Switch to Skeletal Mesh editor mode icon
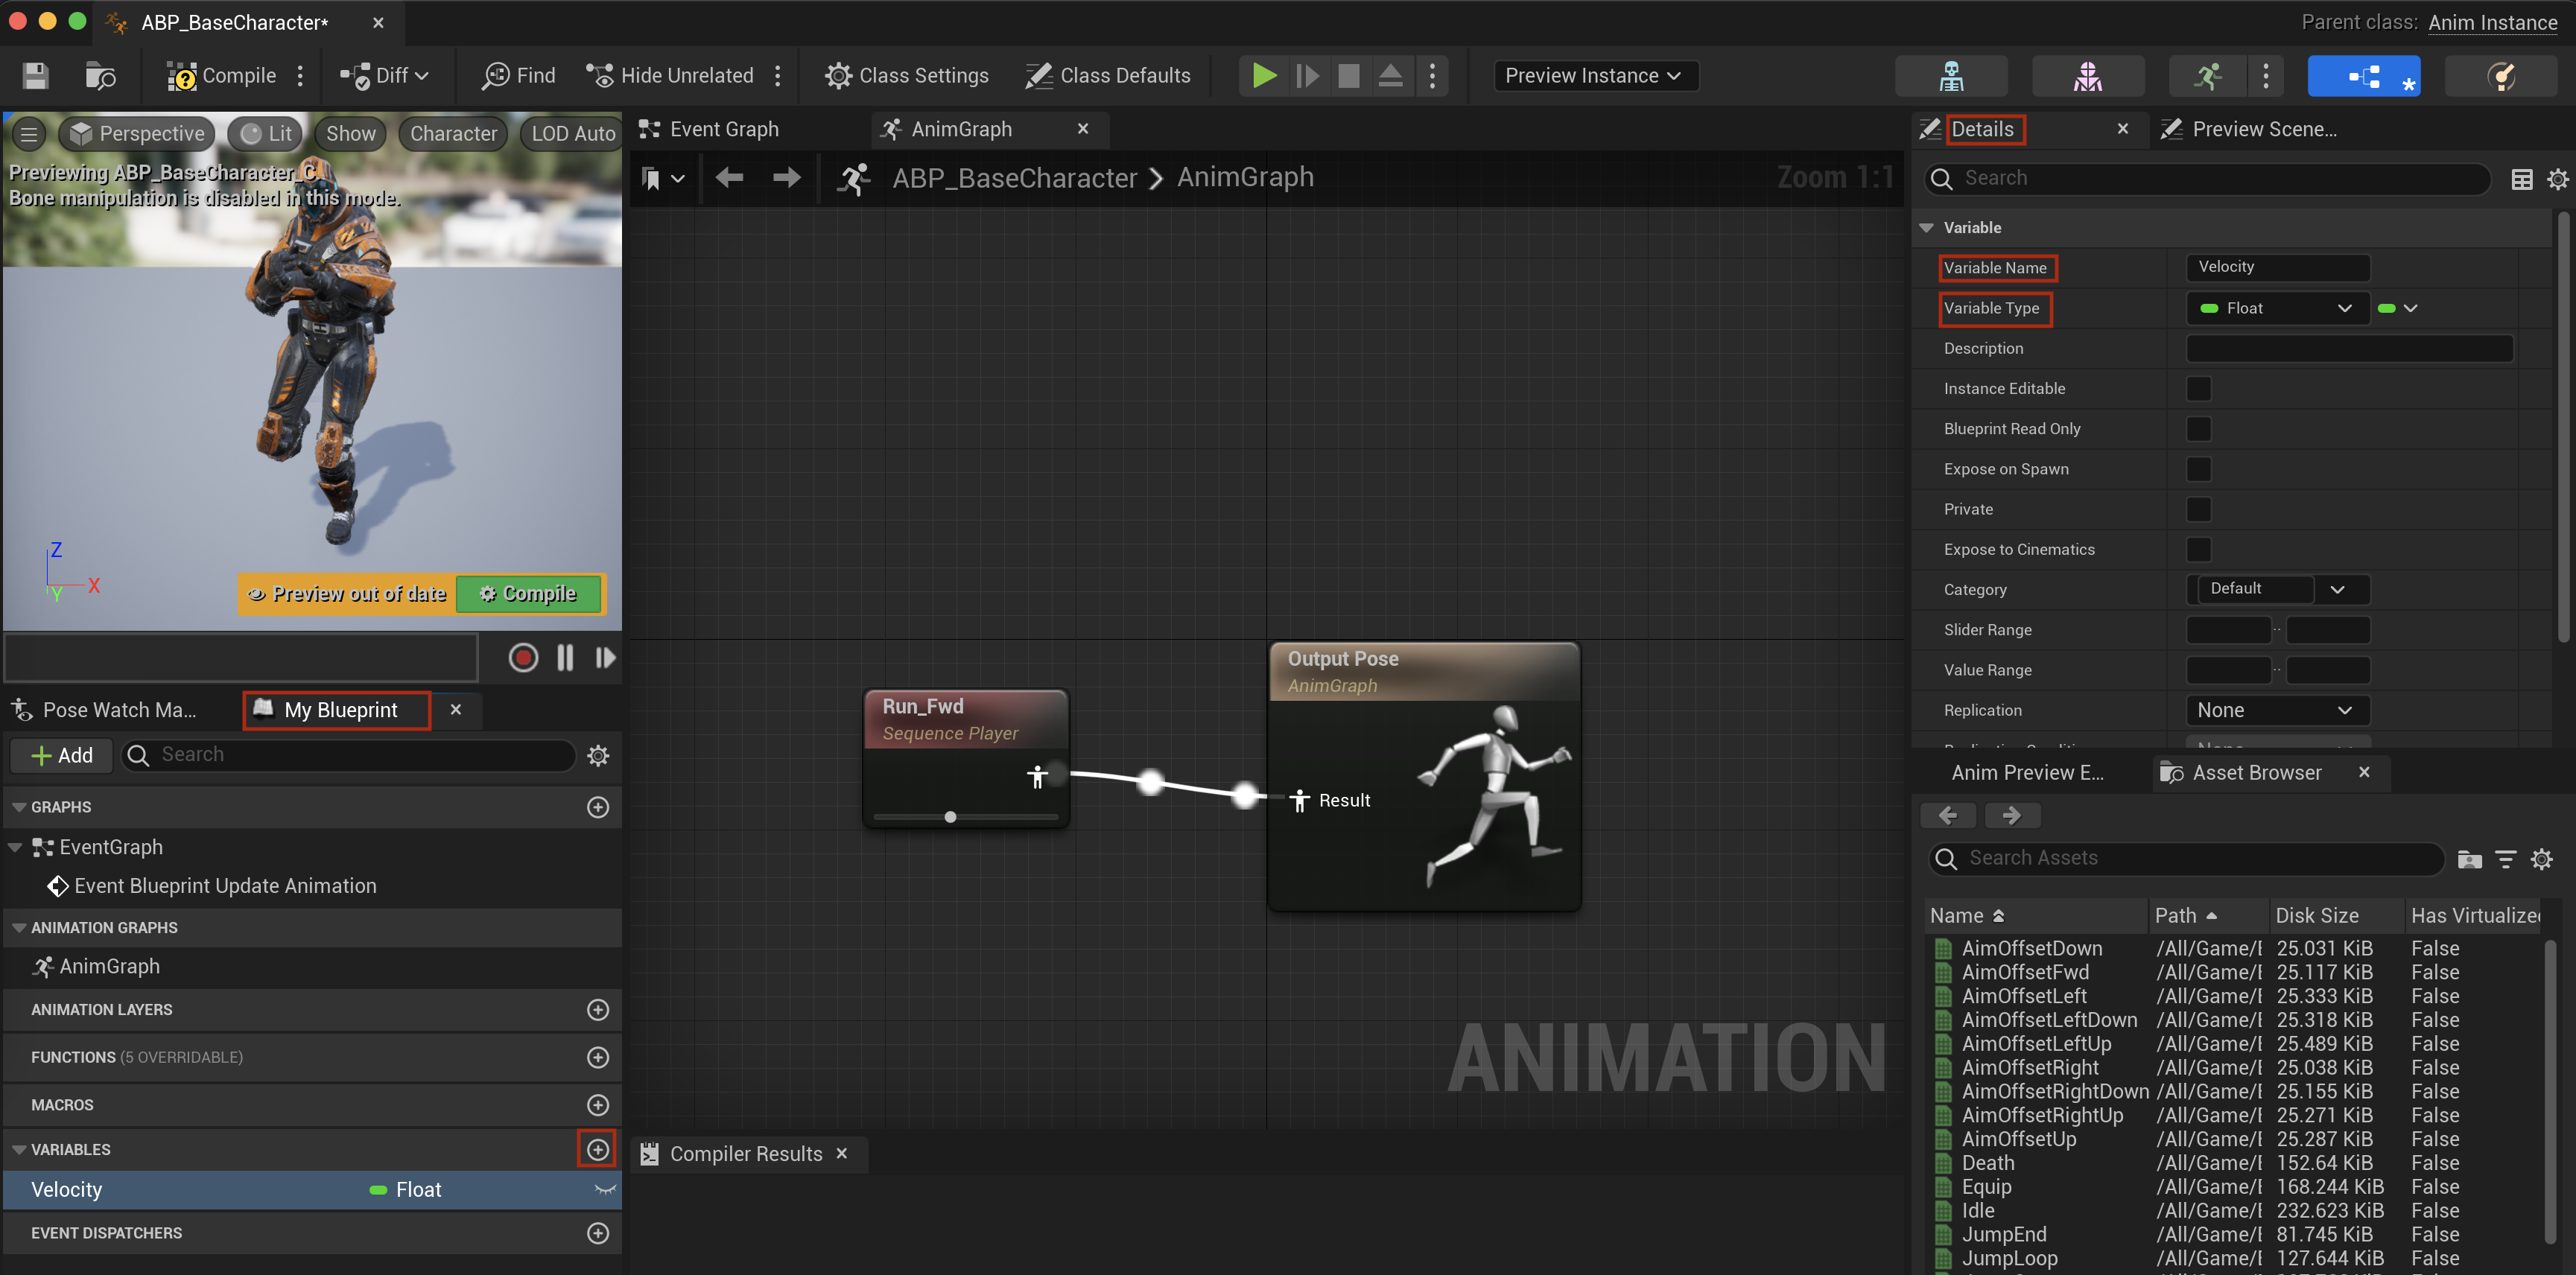The height and width of the screenshot is (1275, 2576). (x=2088, y=76)
